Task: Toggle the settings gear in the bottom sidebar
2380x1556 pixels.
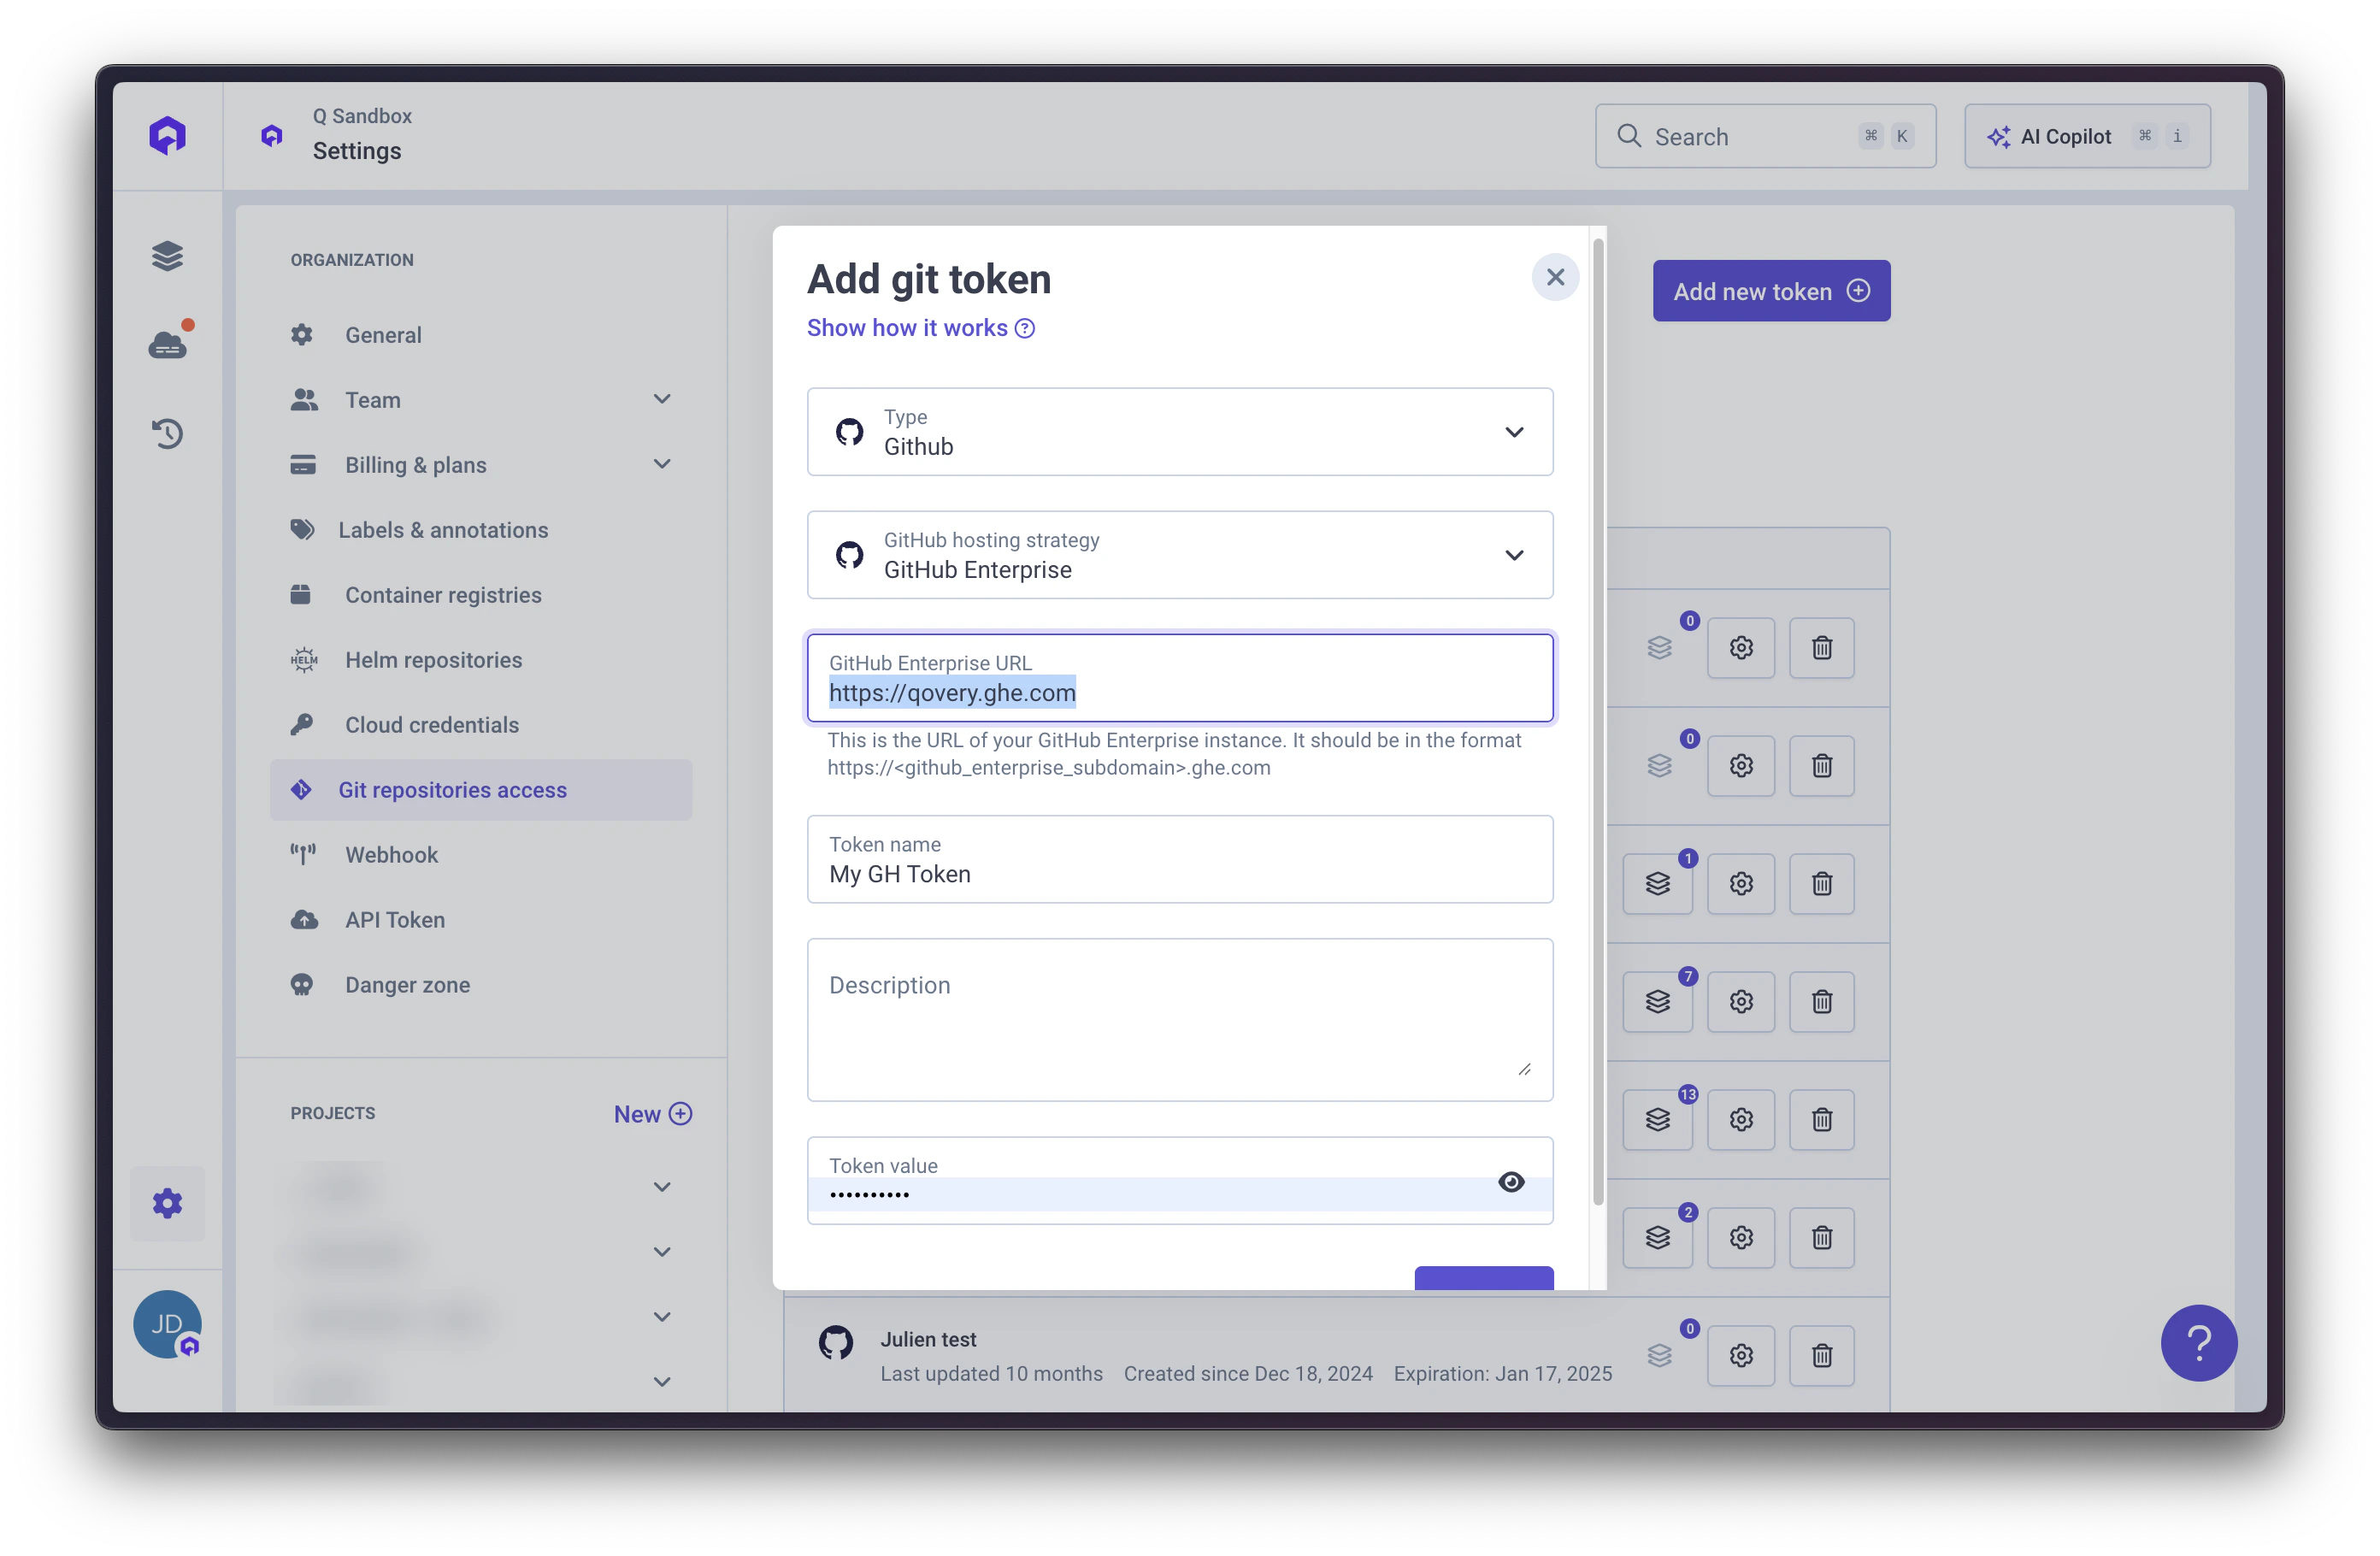Action: tap(167, 1204)
